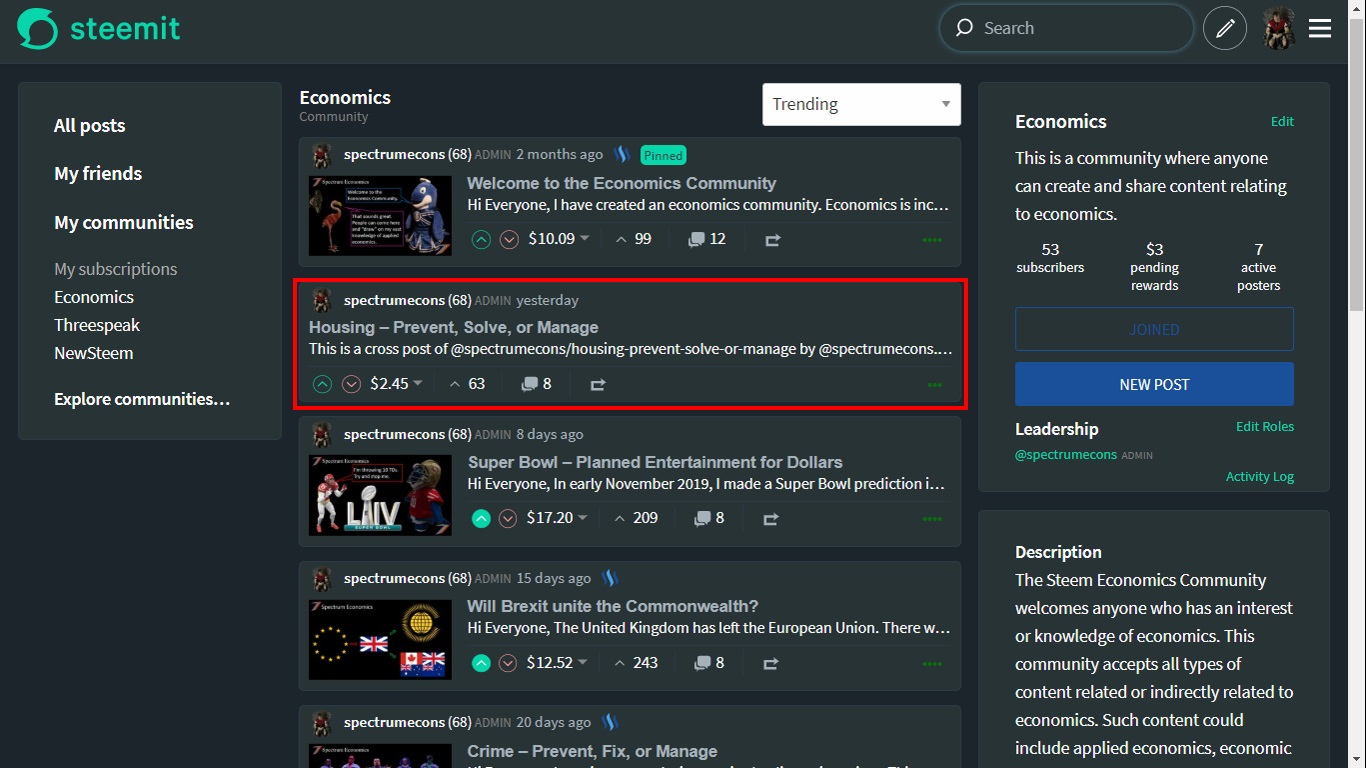Image resolution: width=1366 pixels, height=768 pixels.
Task: Open the green dots menu on Brexit post
Action: coord(932,663)
